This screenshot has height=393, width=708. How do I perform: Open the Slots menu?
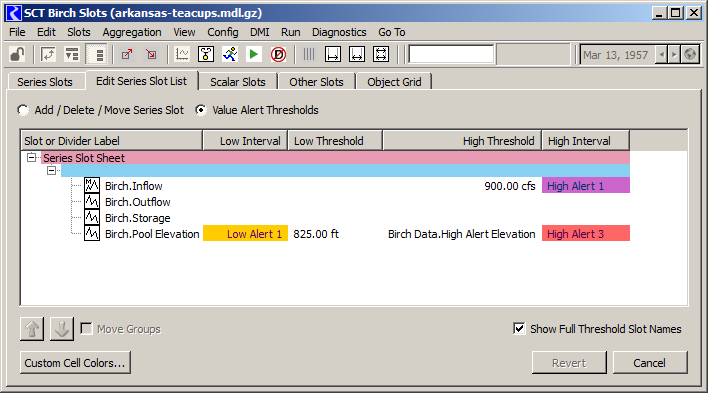[x=79, y=32]
